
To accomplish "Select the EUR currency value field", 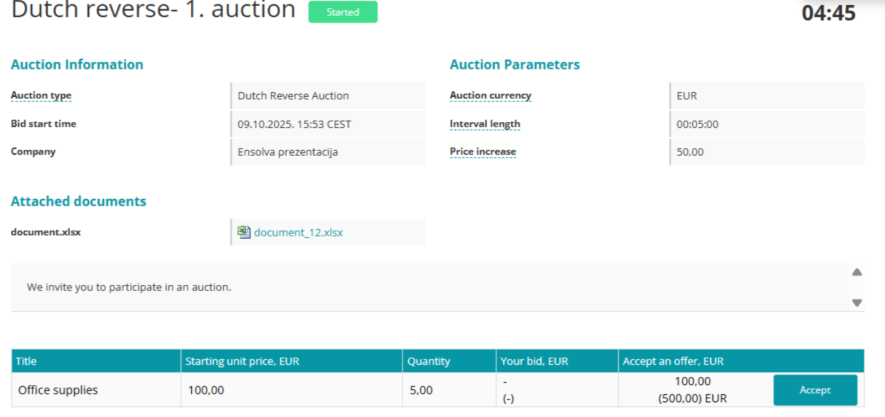I will 766,96.
